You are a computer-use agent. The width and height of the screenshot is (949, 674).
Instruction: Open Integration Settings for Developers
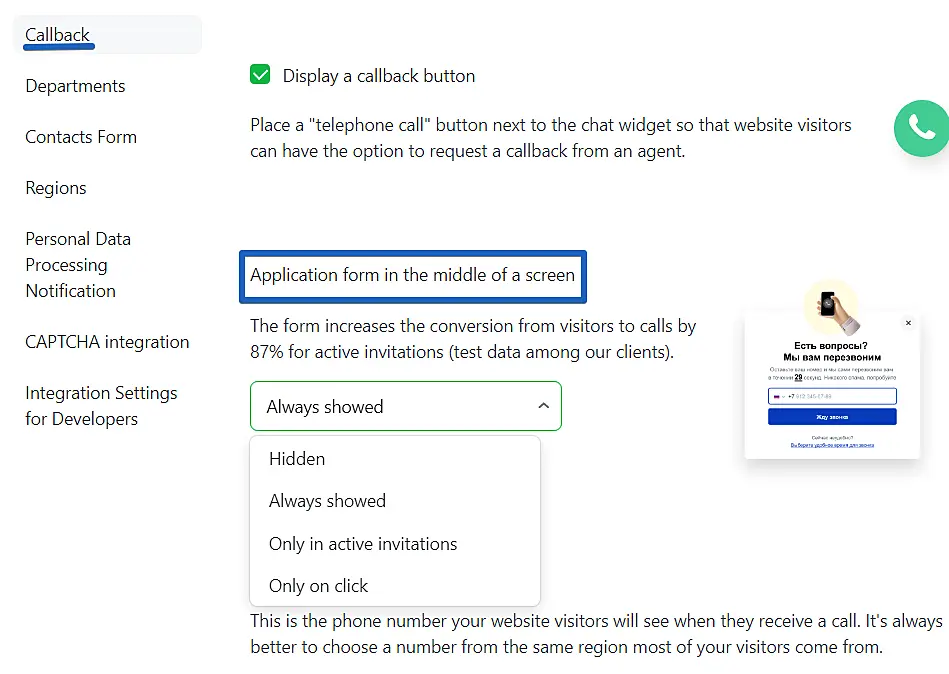[x=100, y=405]
